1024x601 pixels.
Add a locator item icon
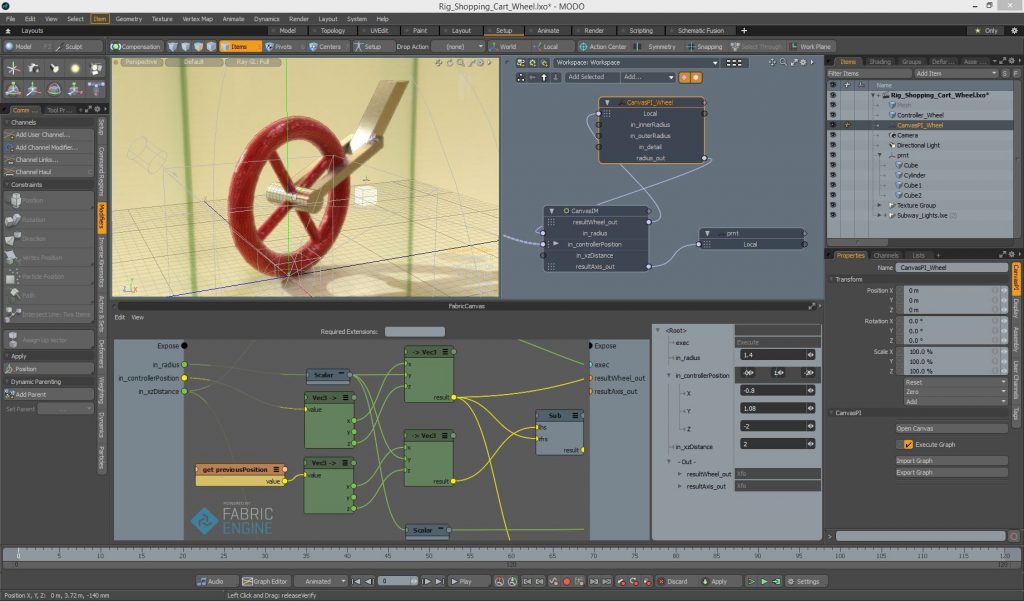12,68
